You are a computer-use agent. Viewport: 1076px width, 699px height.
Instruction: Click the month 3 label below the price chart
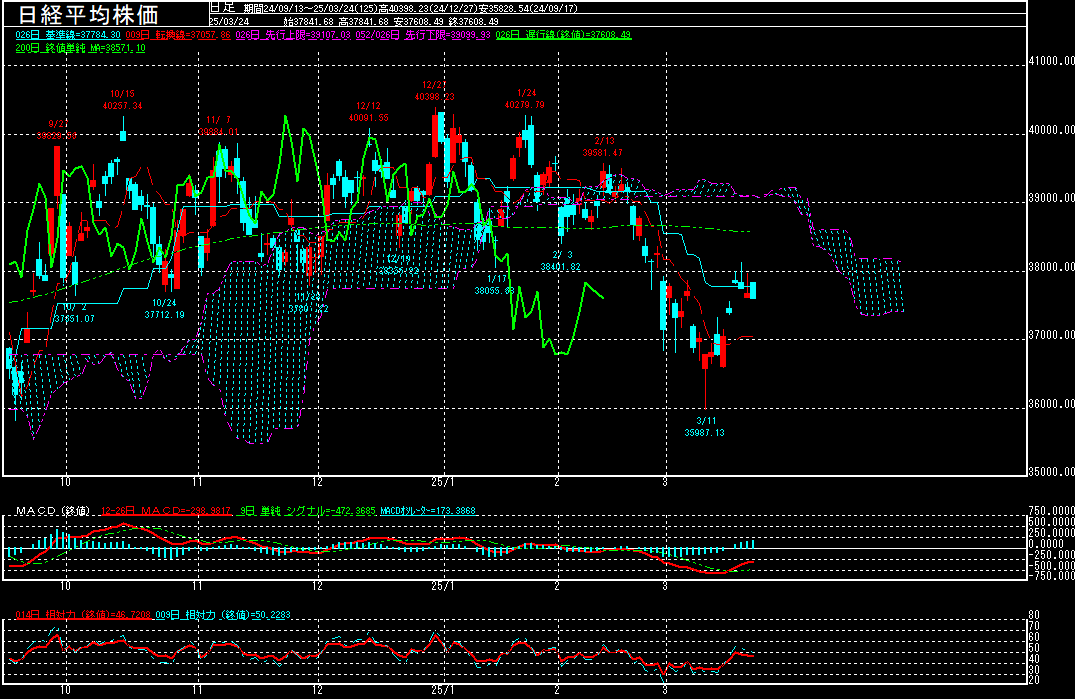[665, 482]
